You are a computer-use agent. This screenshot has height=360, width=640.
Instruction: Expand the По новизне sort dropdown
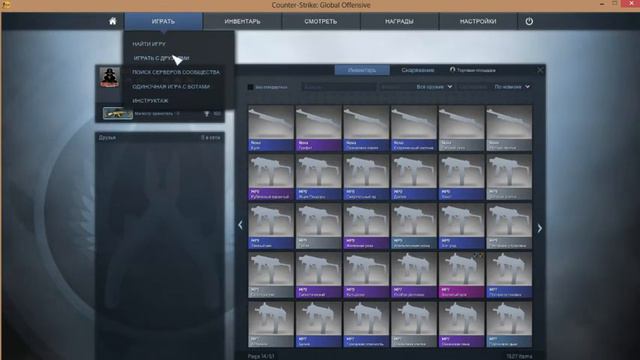click(512, 87)
